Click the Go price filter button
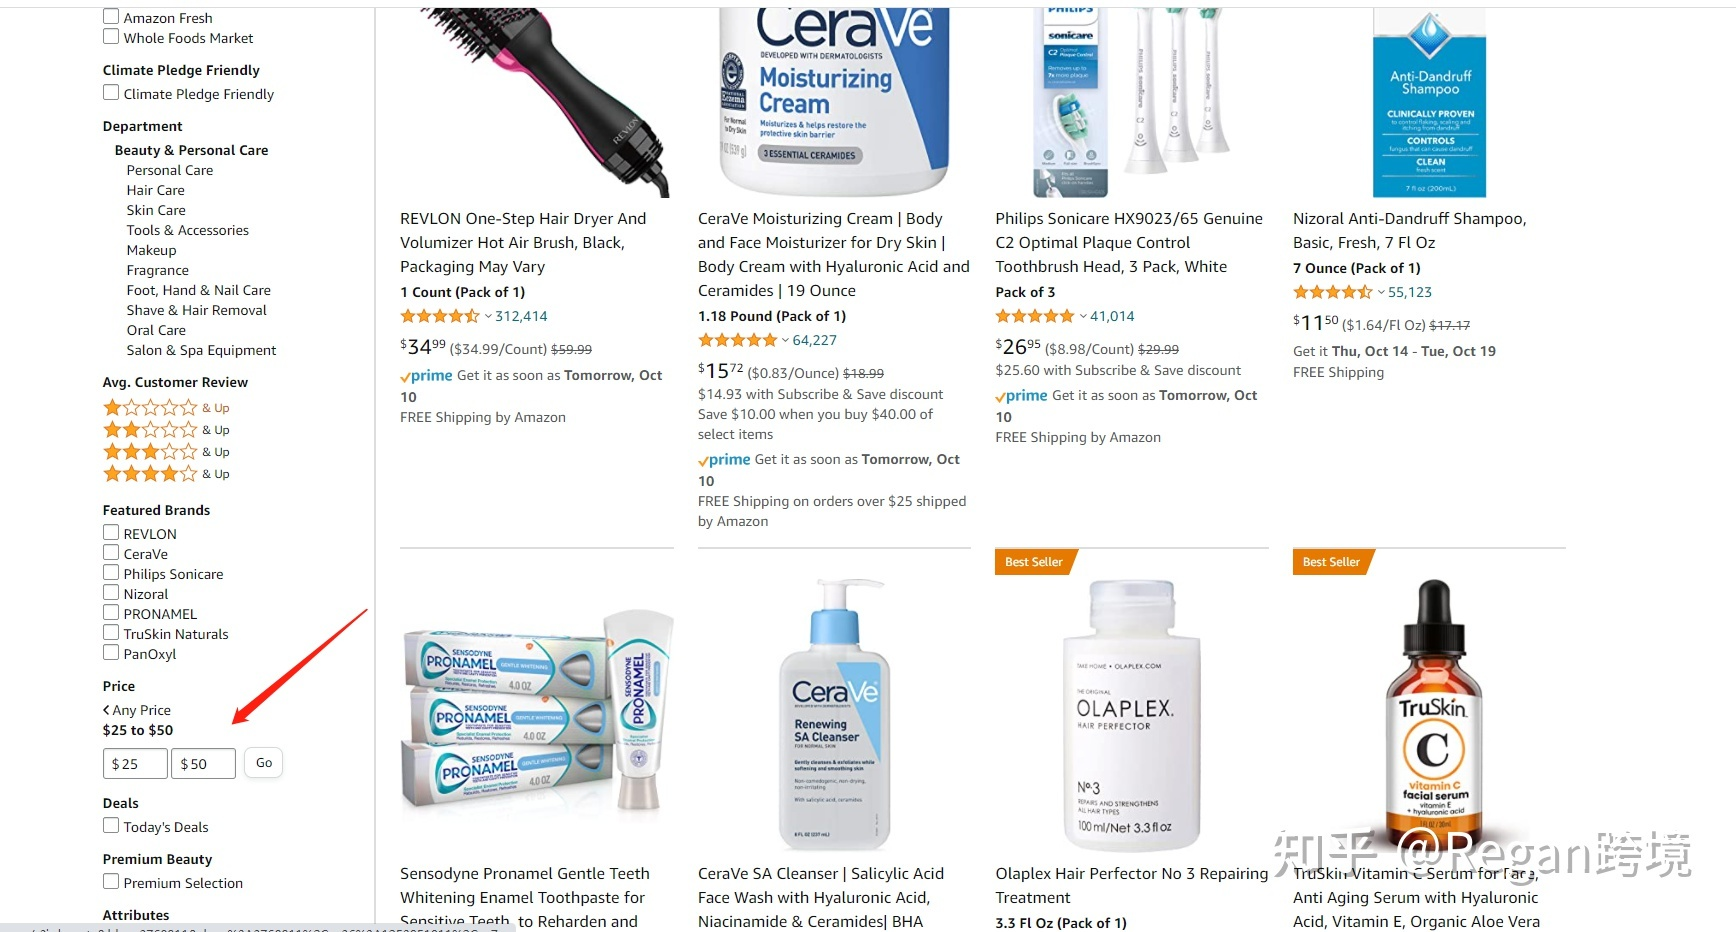Screen dimensions: 1736x932 tap(264, 763)
